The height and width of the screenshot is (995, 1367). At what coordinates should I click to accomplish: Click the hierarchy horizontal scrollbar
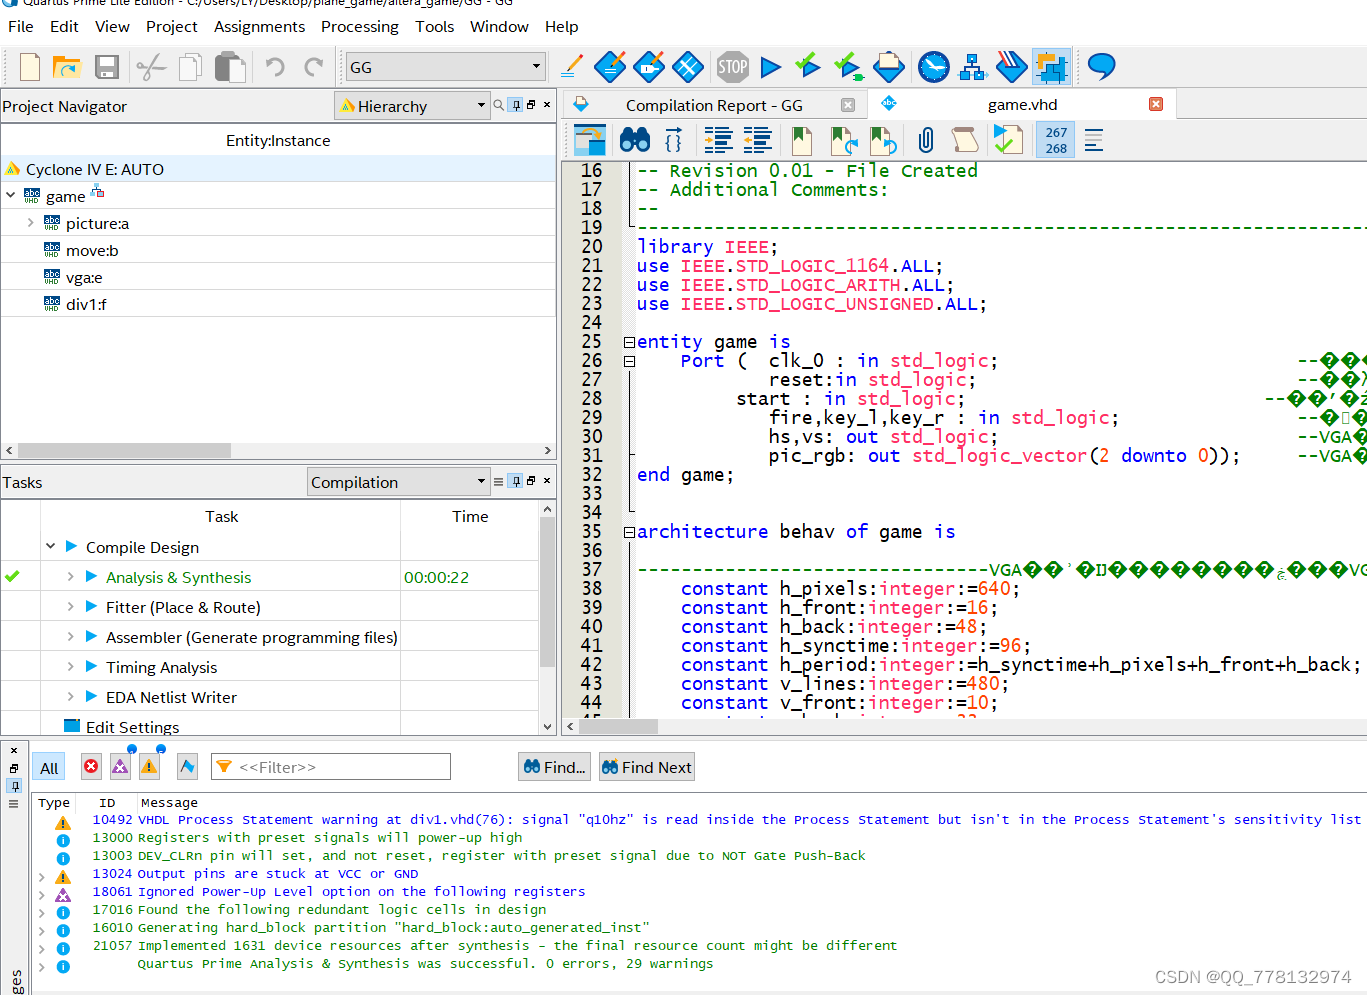click(124, 451)
